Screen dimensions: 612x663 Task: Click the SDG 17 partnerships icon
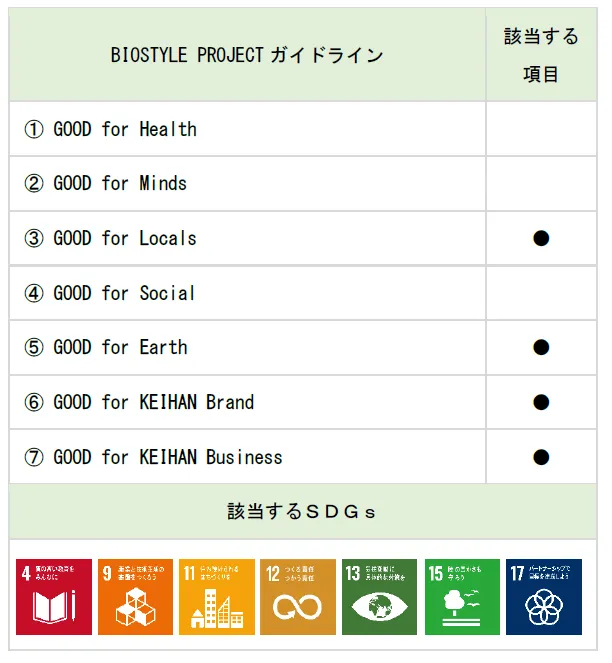(x=544, y=597)
